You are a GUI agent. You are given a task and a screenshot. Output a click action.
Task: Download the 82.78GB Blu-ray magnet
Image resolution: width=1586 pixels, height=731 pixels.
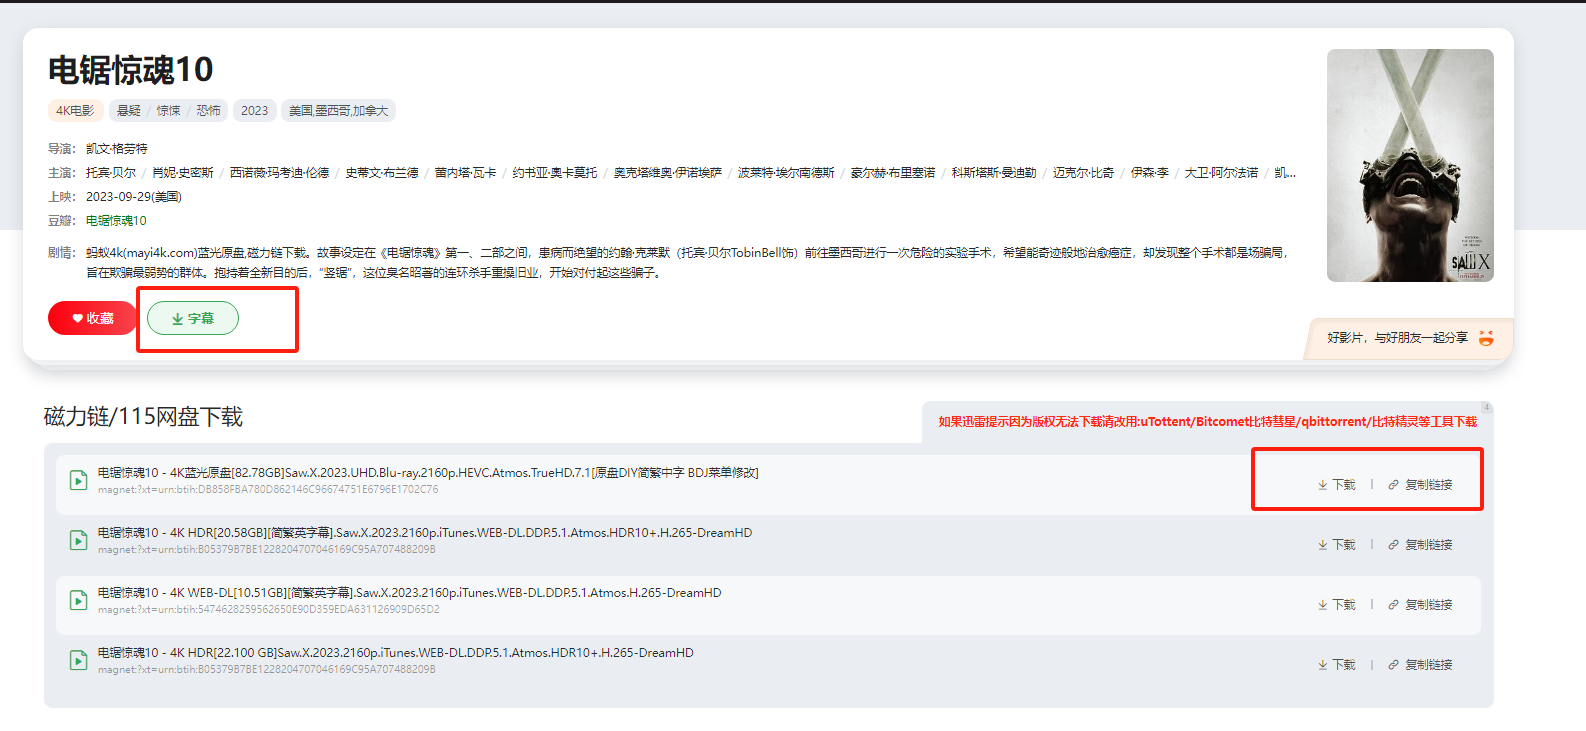click(1337, 485)
